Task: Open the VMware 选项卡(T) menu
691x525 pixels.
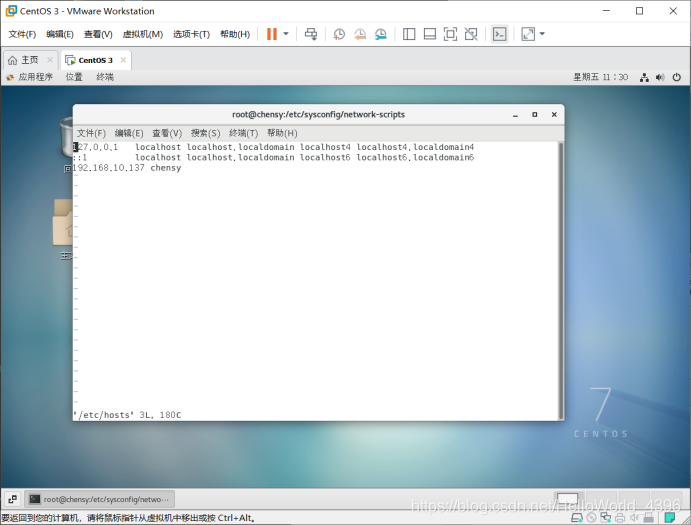Action: [x=191, y=34]
